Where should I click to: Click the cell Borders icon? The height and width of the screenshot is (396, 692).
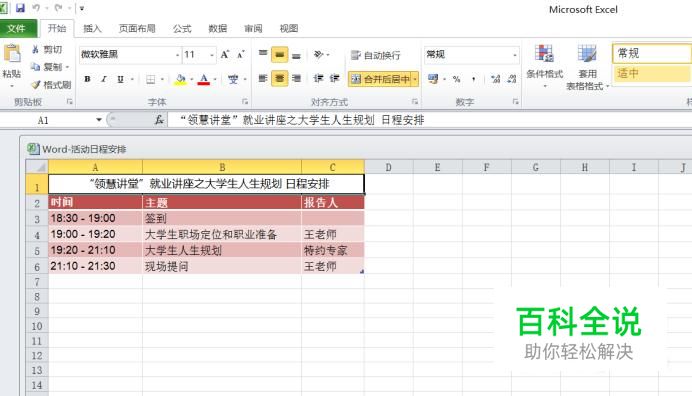[x=150, y=79]
